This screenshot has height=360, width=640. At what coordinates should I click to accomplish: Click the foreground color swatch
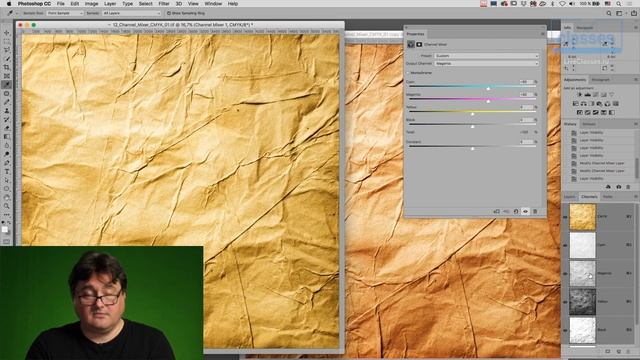coord(5,229)
